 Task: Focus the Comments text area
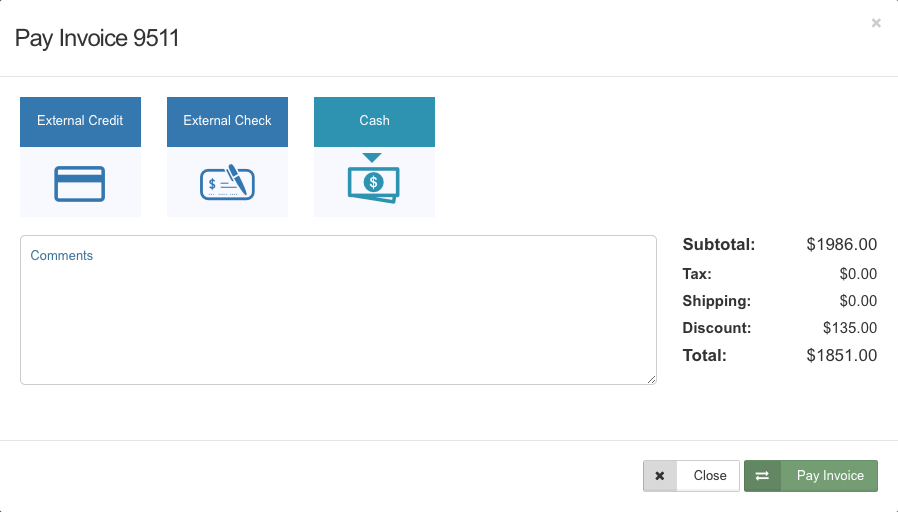coord(338,310)
